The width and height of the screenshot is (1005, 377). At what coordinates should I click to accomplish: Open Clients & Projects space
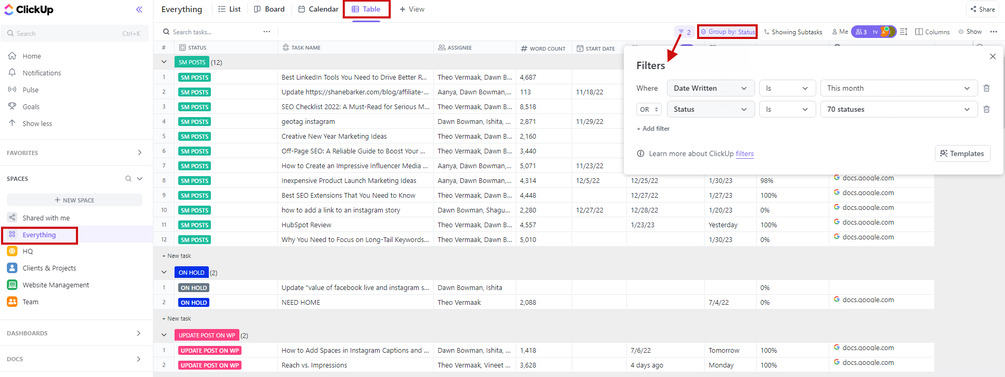(49, 268)
